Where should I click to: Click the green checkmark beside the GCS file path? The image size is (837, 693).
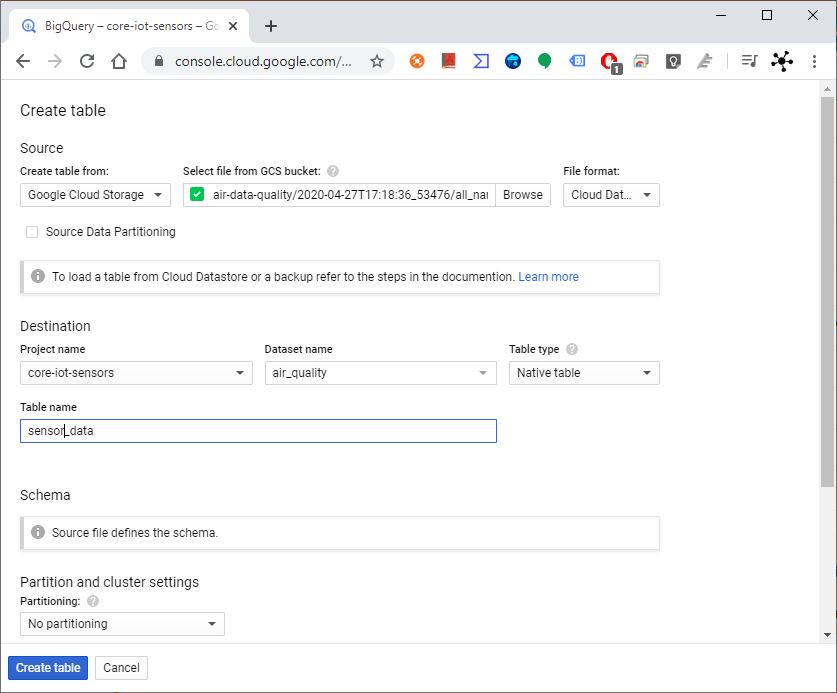[x=197, y=195]
